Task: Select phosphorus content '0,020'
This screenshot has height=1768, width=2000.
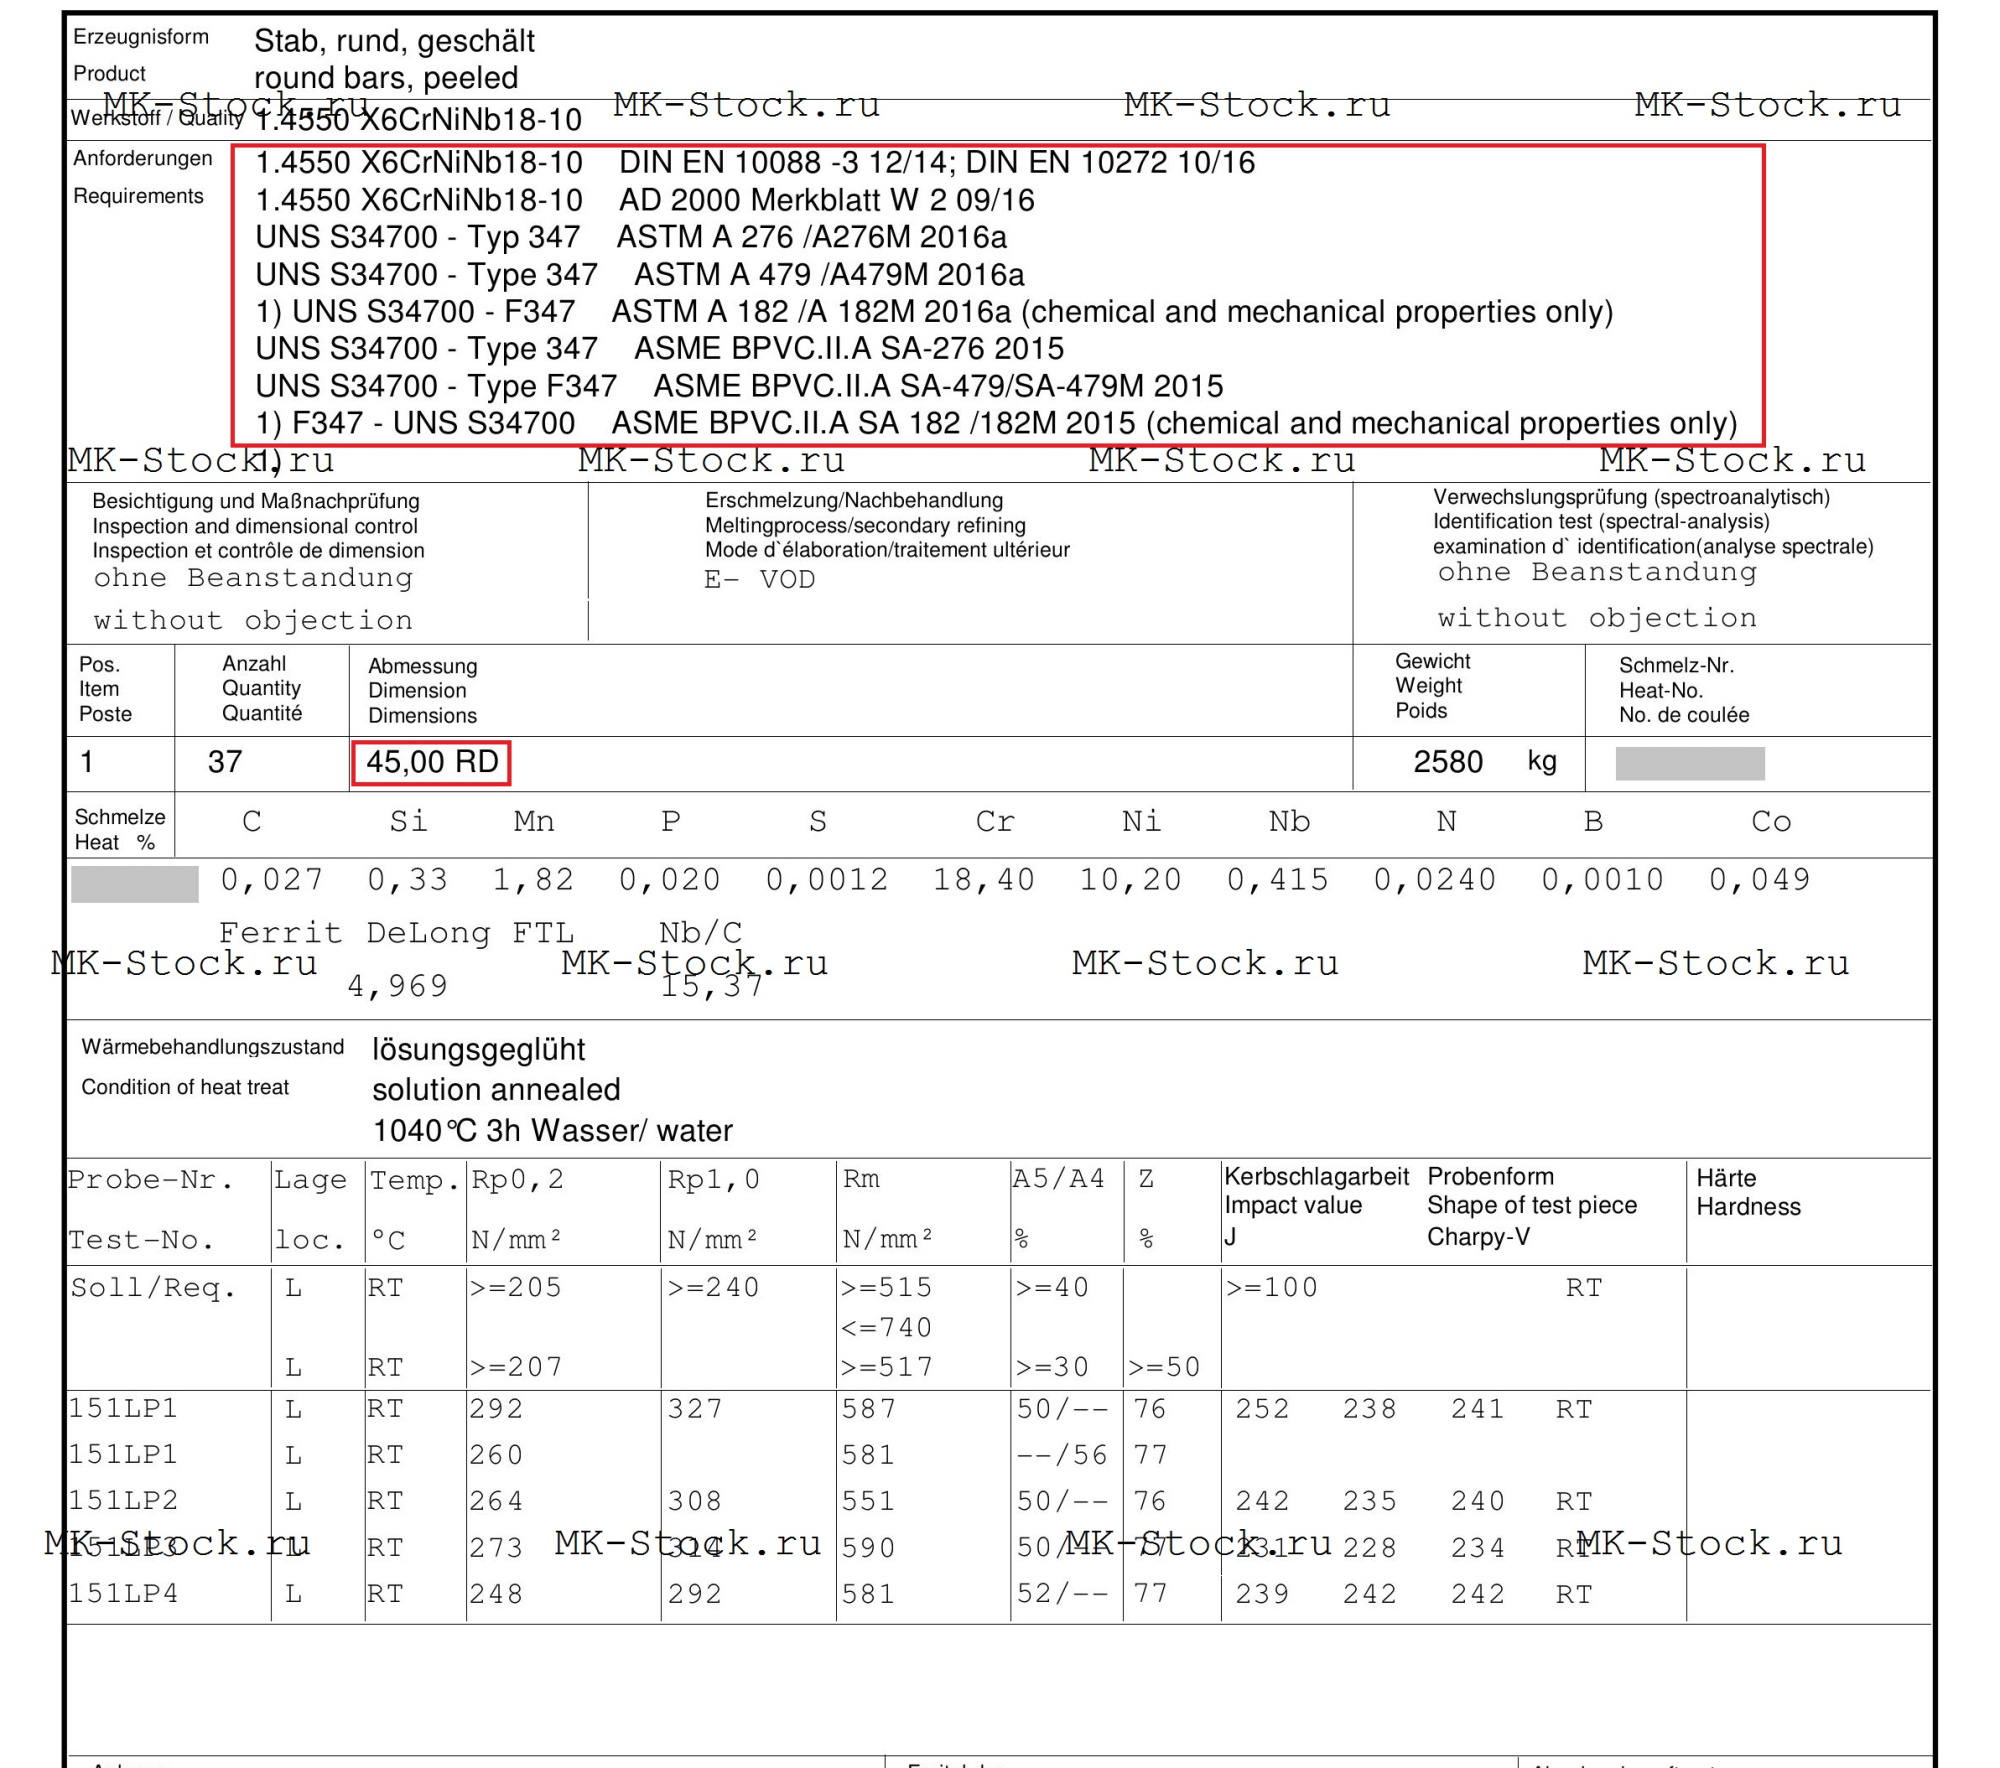Action: (669, 880)
